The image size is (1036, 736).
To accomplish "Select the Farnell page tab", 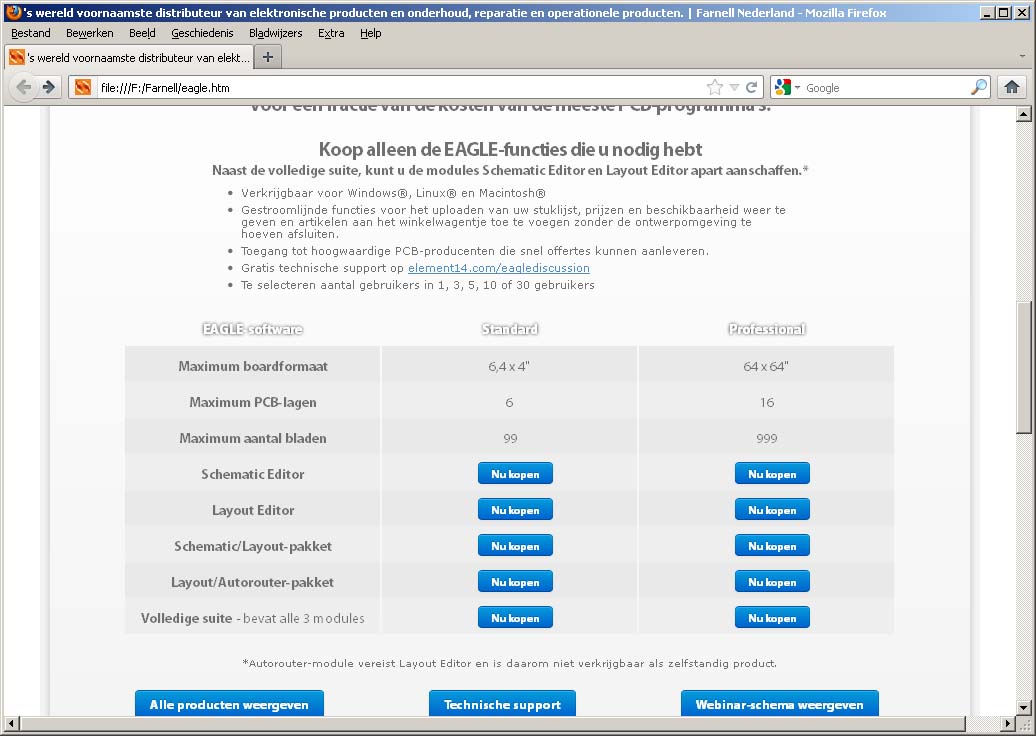I will (x=130, y=57).
